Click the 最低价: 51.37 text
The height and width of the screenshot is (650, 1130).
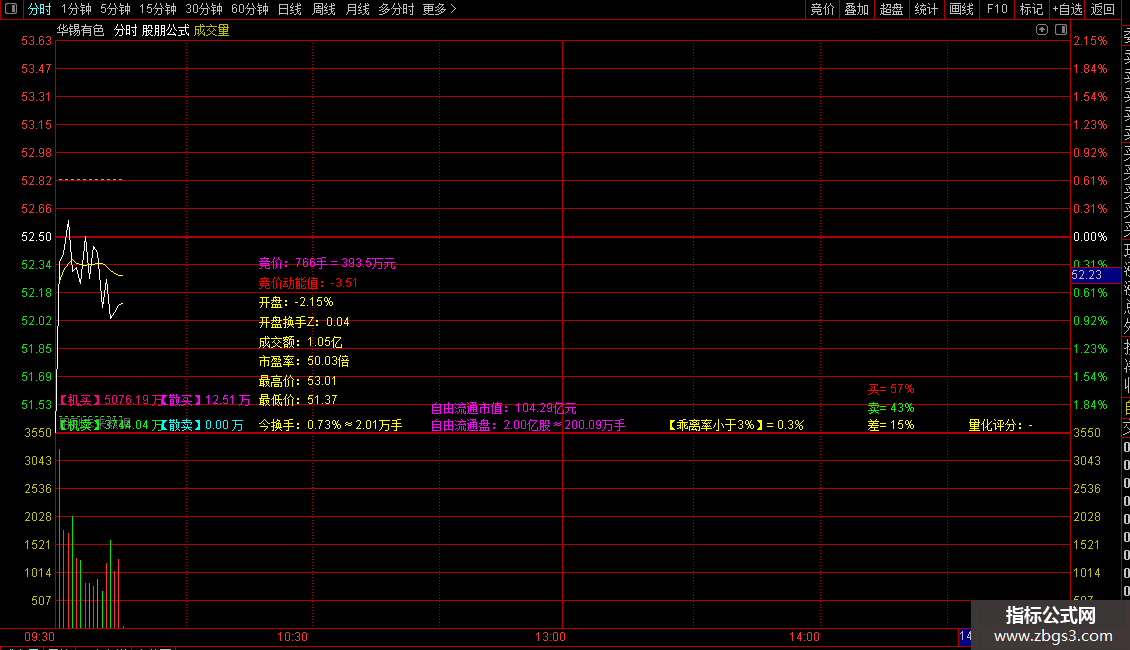[x=297, y=400]
